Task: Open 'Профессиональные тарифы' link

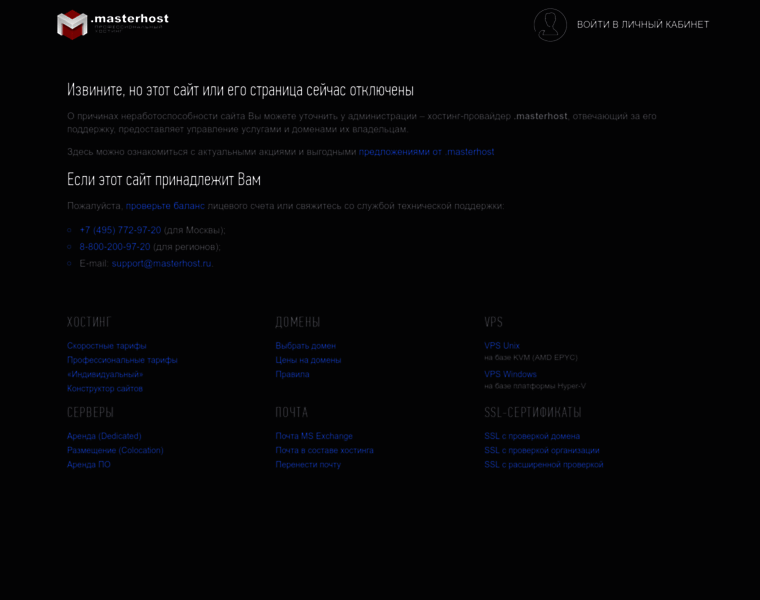Action: coord(122,360)
